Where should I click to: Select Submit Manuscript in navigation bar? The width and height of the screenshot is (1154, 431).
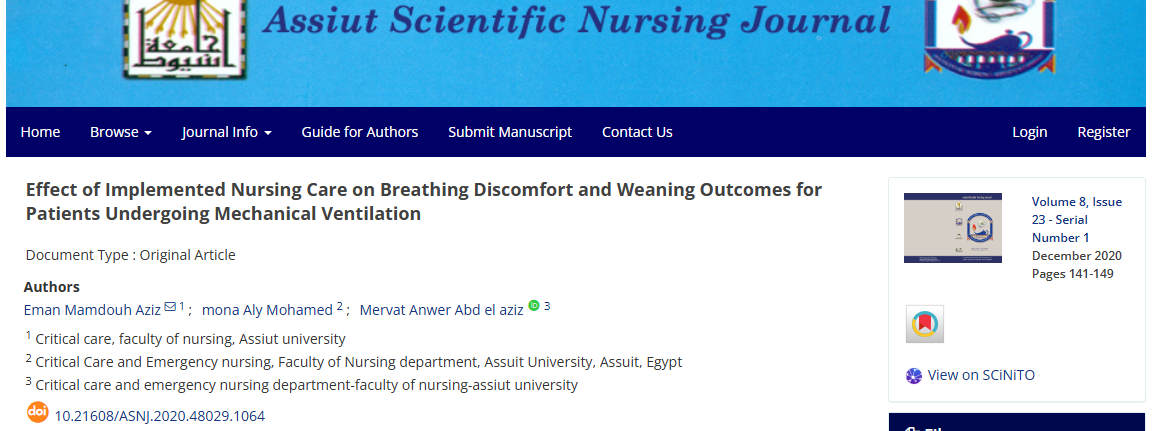510,132
